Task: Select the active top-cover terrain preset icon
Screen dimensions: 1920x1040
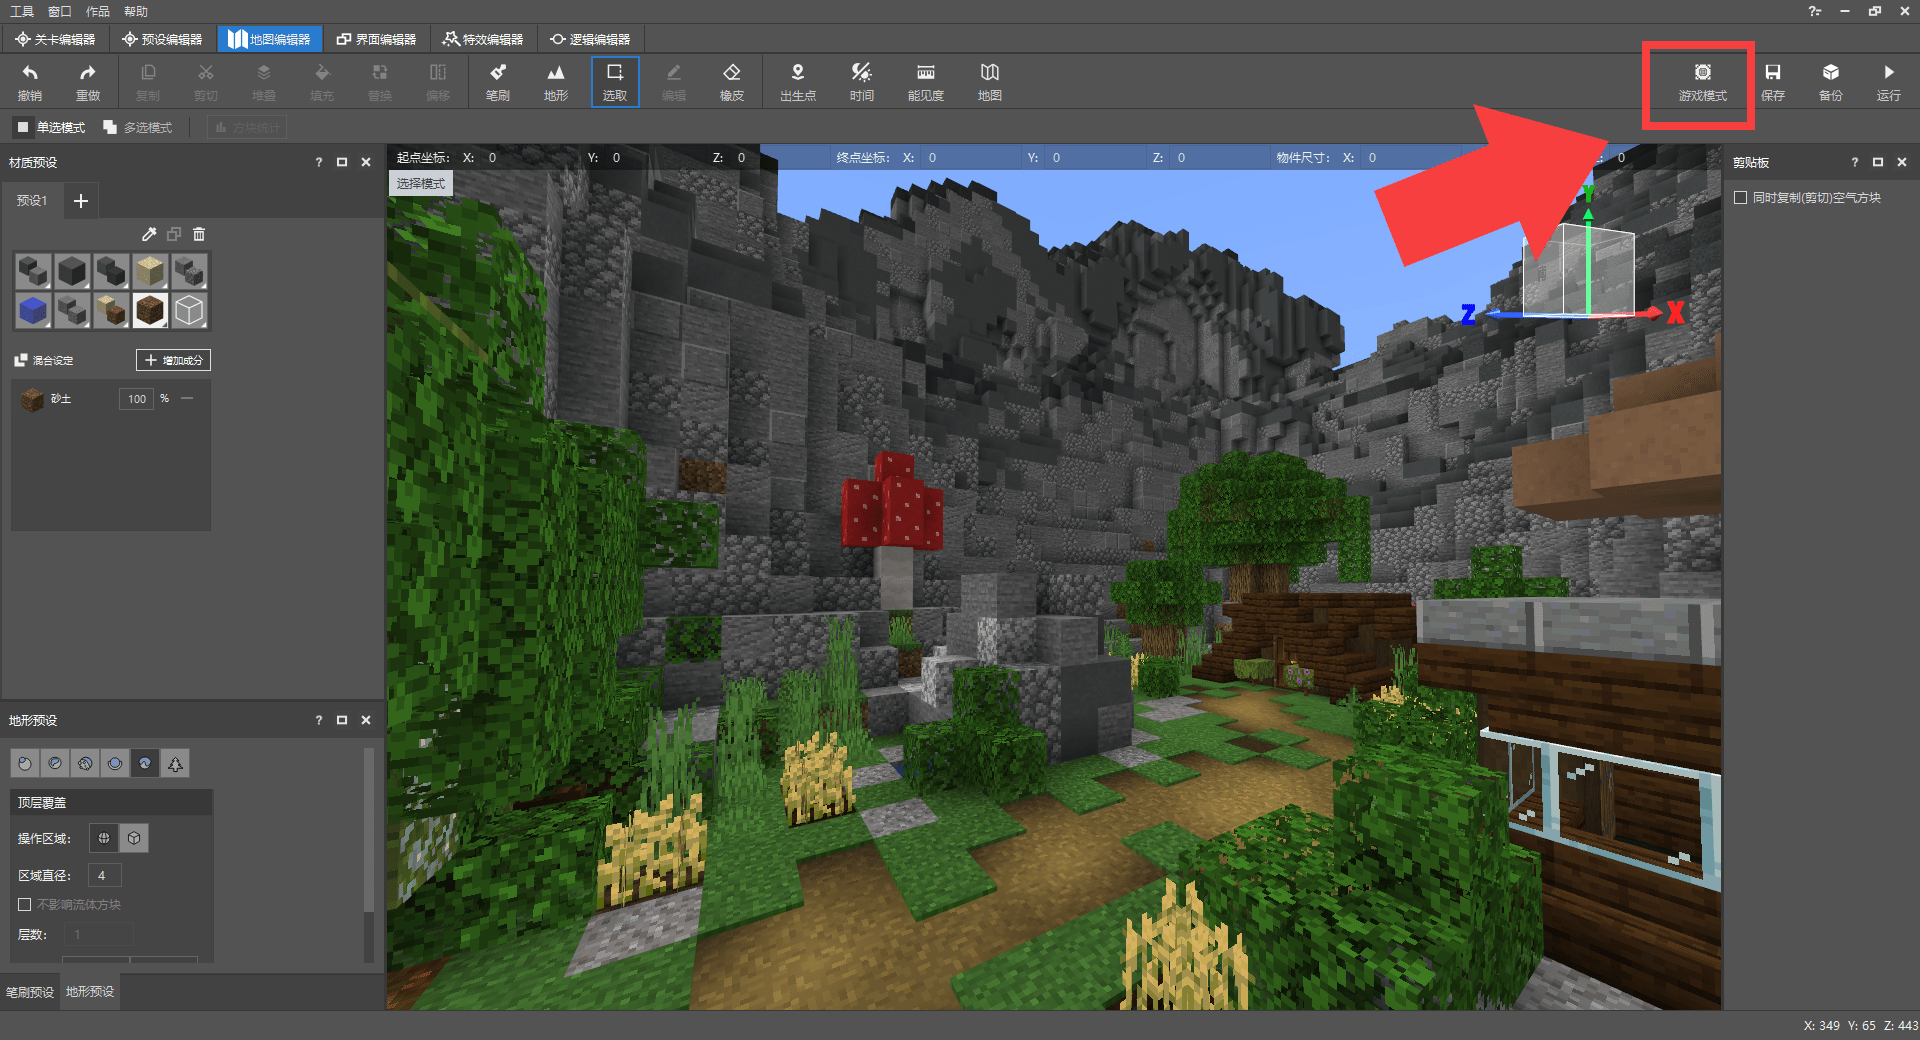Action: point(145,764)
